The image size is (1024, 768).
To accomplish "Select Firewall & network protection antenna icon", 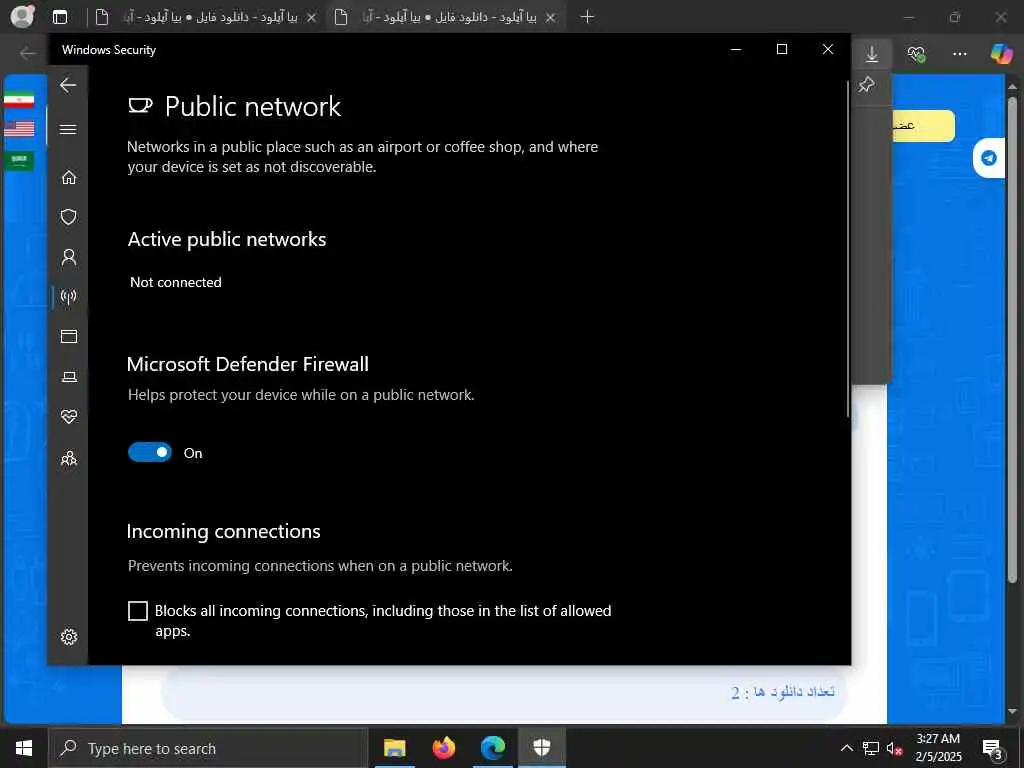I will point(69,296).
